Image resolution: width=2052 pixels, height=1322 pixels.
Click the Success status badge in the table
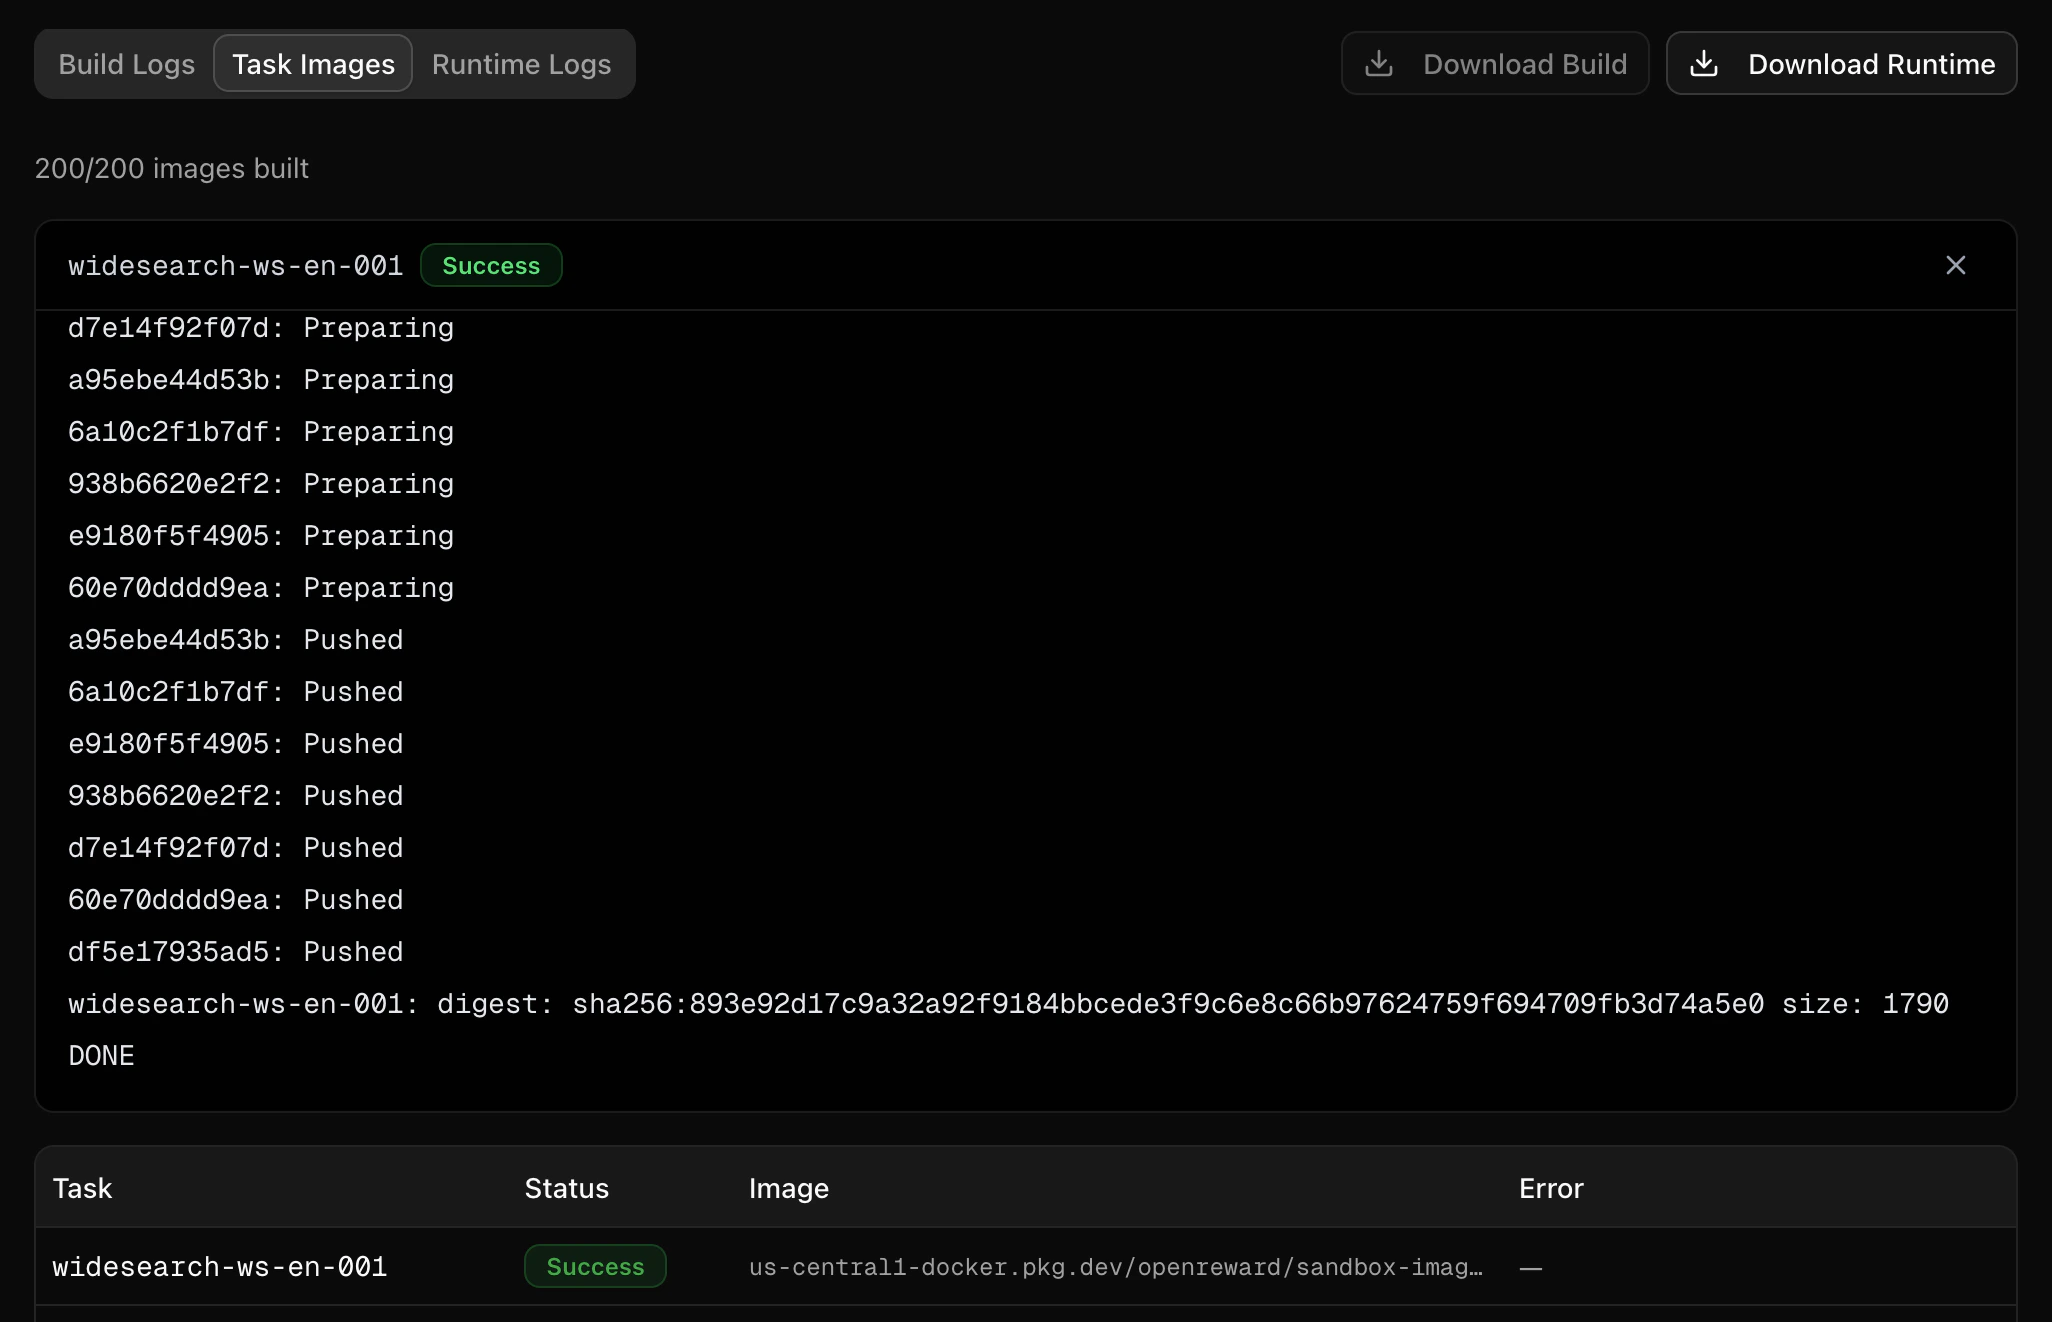coord(594,1266)
